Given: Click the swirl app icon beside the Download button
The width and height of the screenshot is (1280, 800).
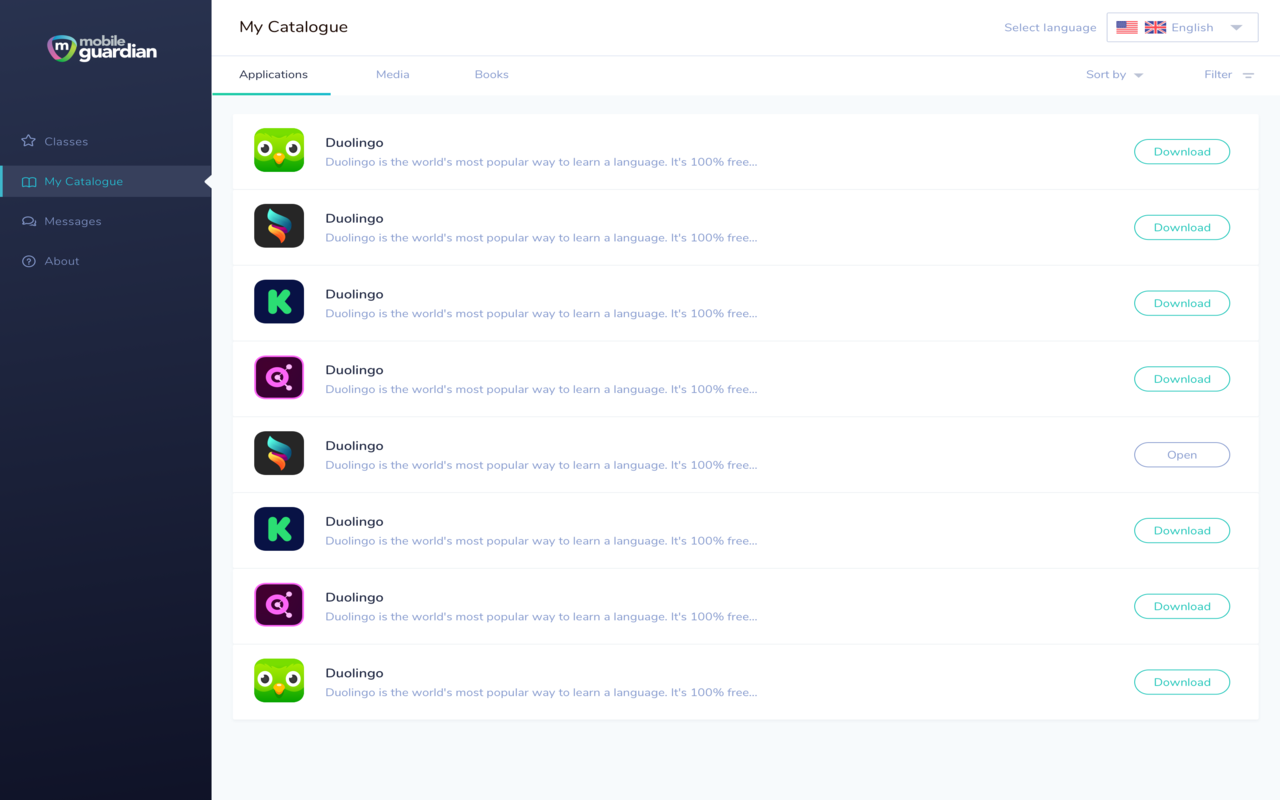Looking at the screenshot, I should click(x=279, y=227).
